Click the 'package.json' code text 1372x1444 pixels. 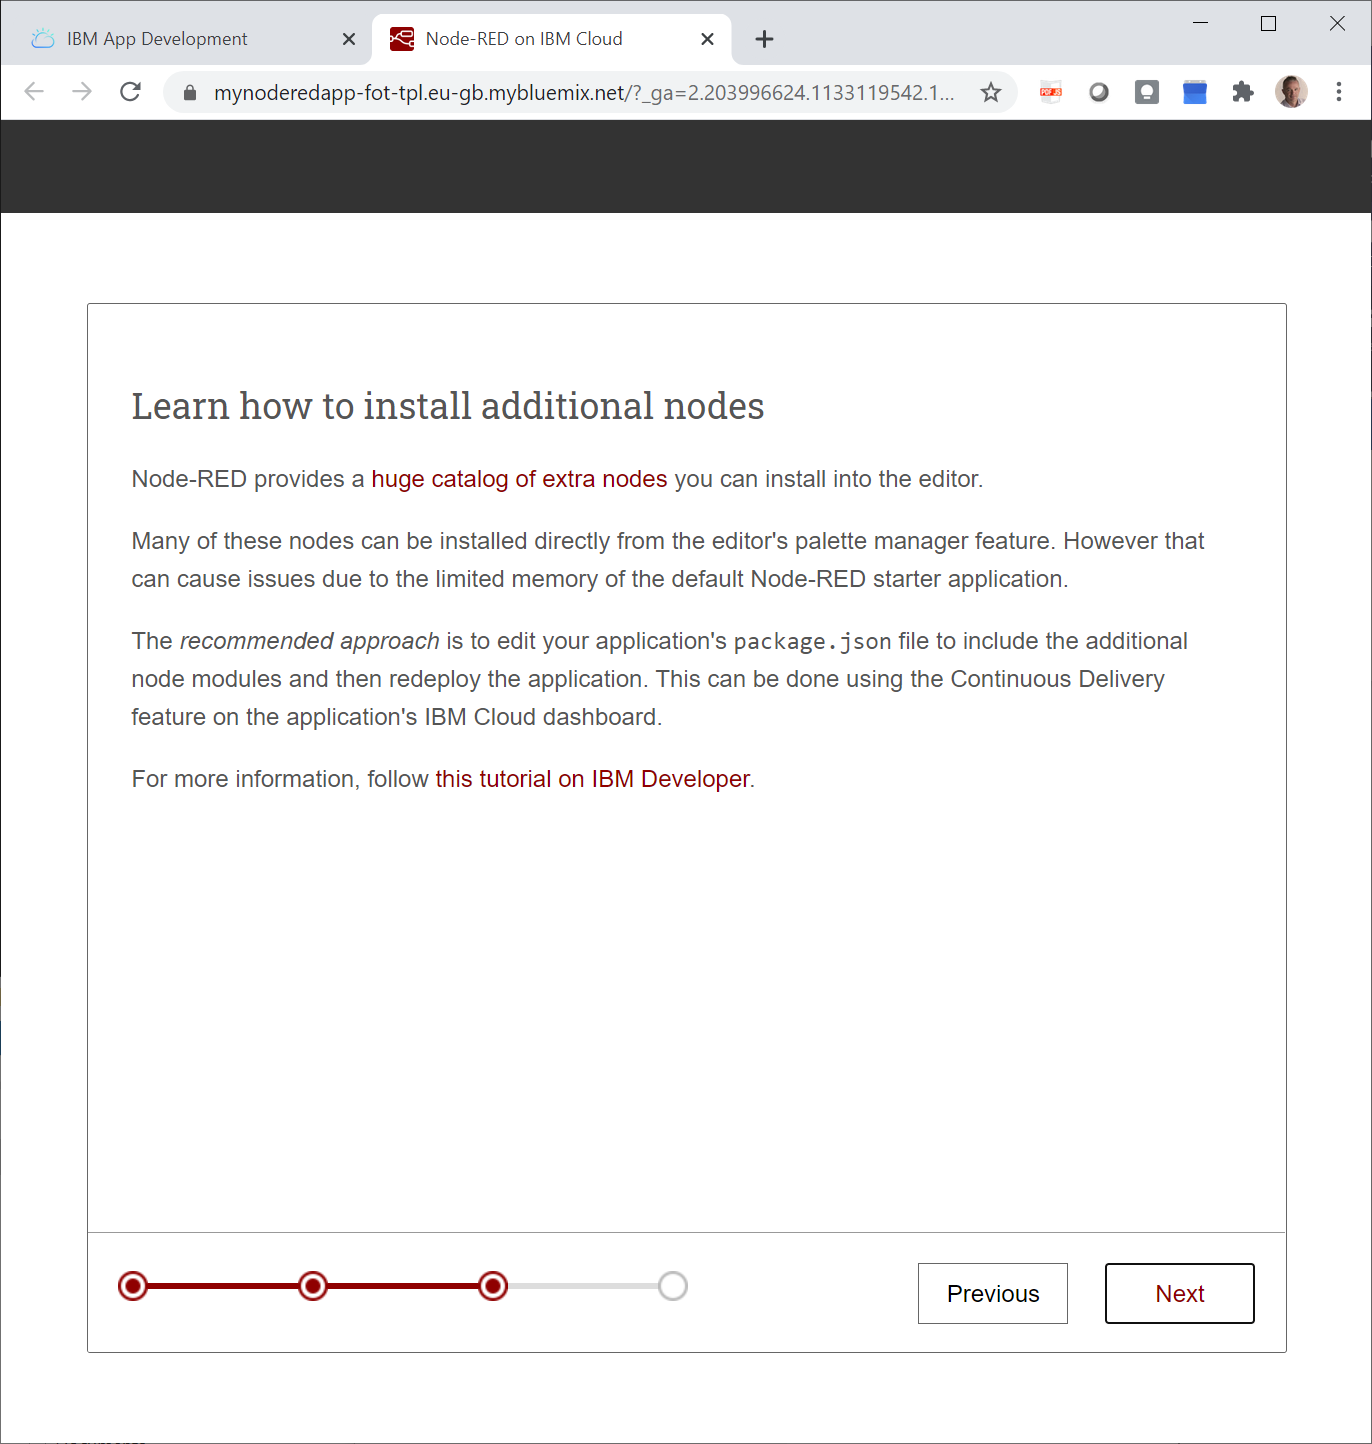812,641
